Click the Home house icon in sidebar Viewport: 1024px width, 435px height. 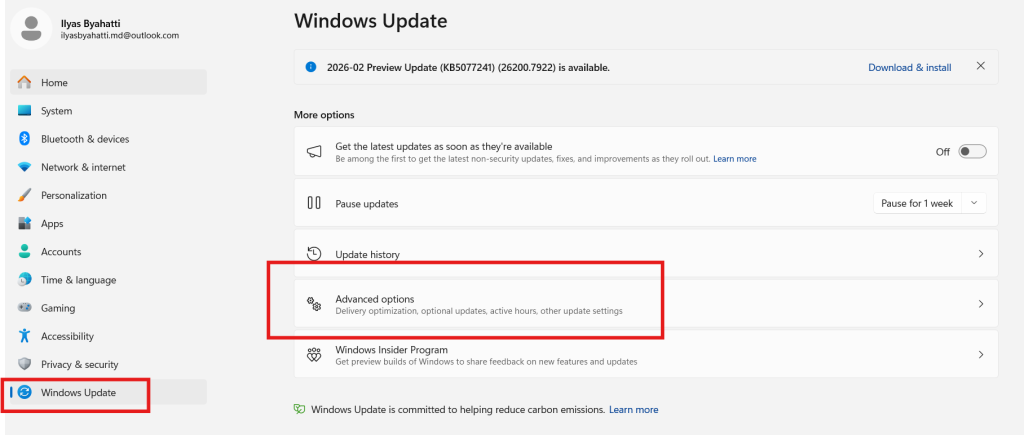point(24,82)
